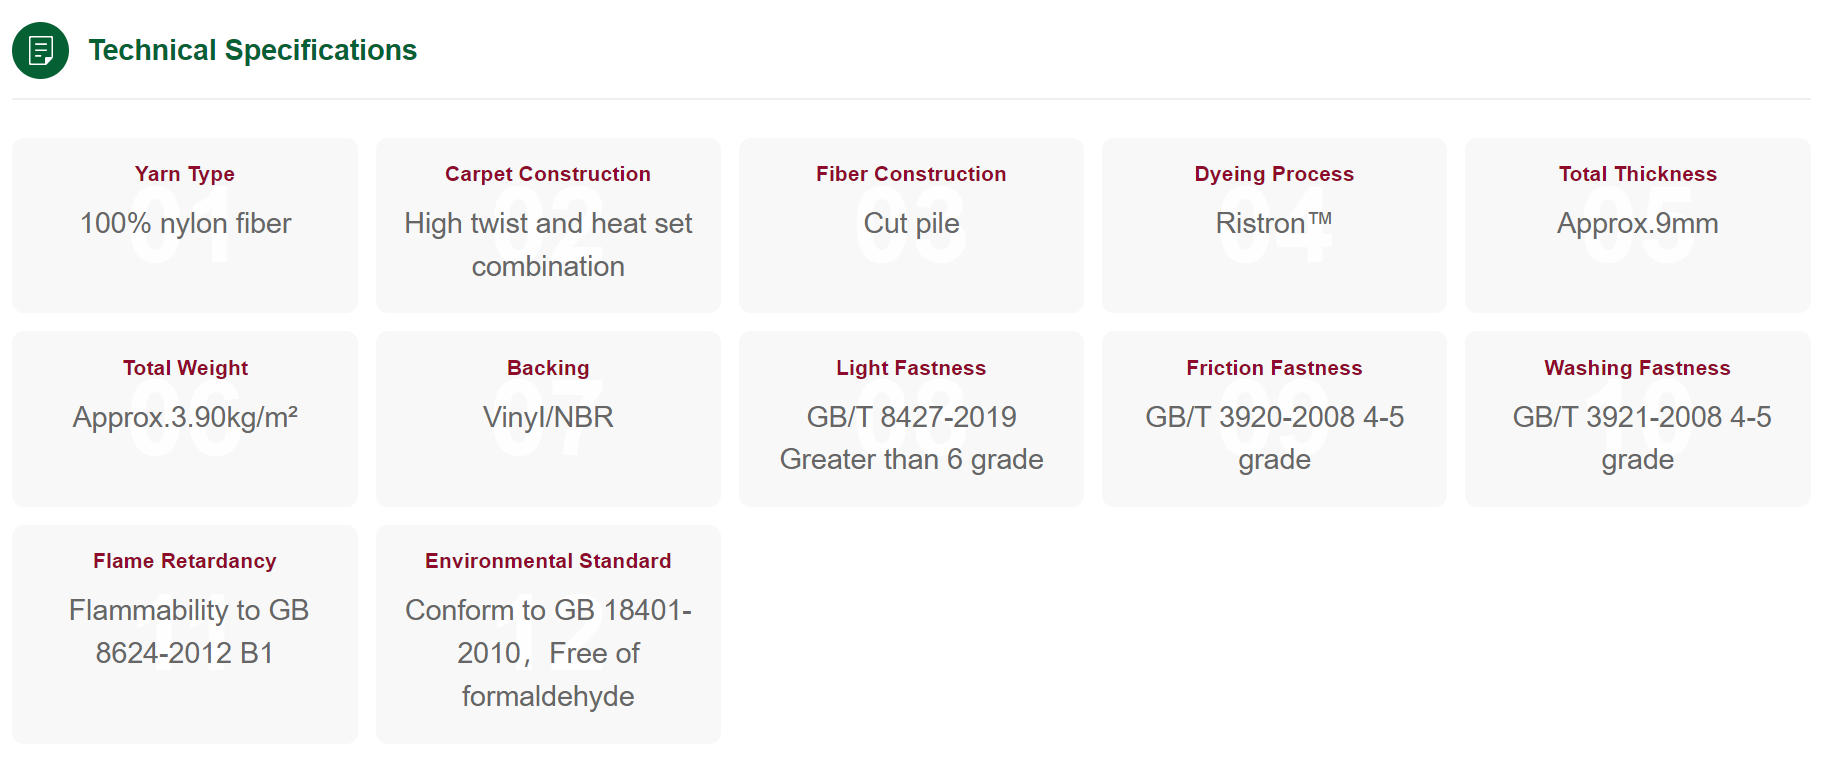Click the Flame Retardancy label
This screenshot has height=759, width=1826.
tap(185, 561)
